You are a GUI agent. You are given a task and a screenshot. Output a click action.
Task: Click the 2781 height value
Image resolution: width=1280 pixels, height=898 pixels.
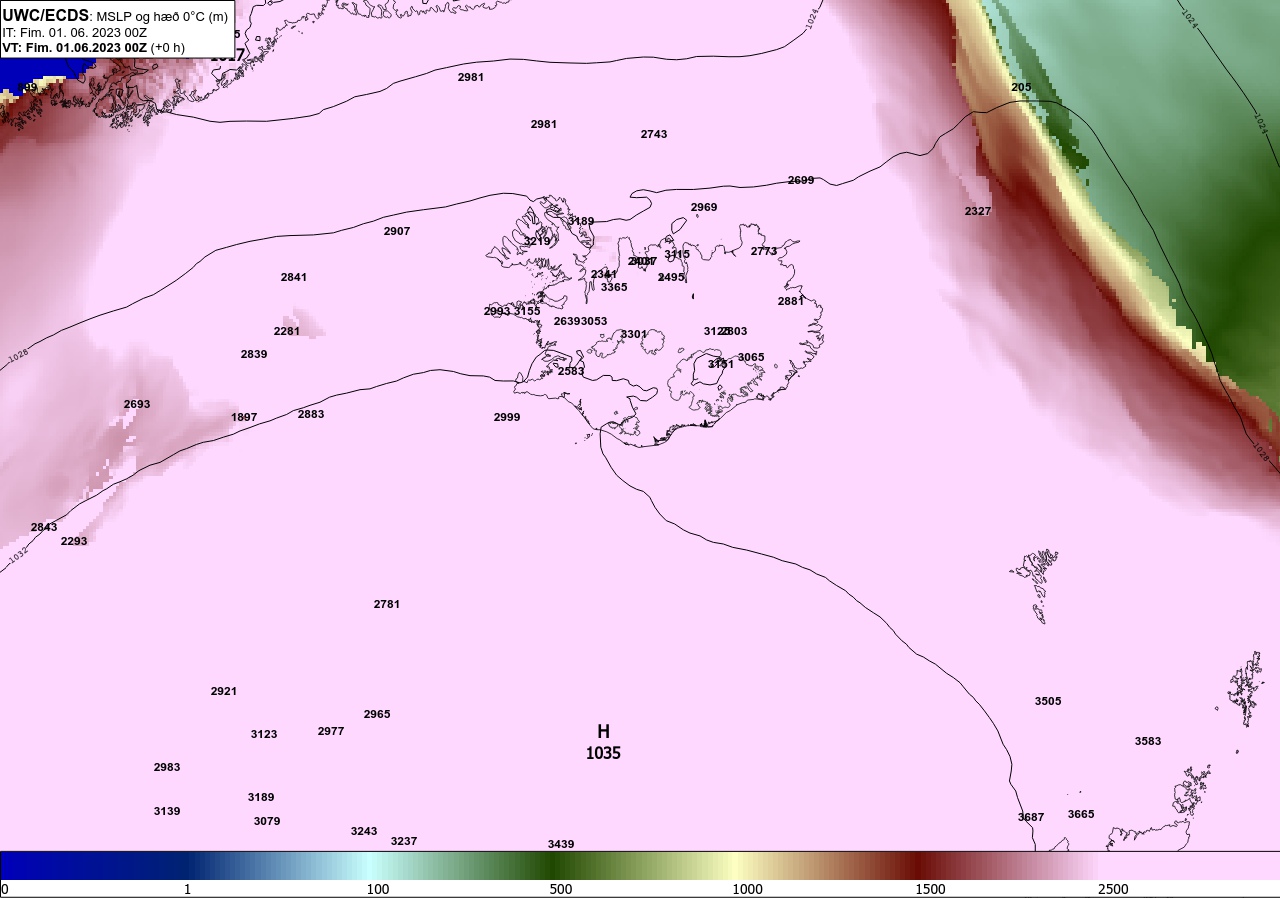(387, 604)
